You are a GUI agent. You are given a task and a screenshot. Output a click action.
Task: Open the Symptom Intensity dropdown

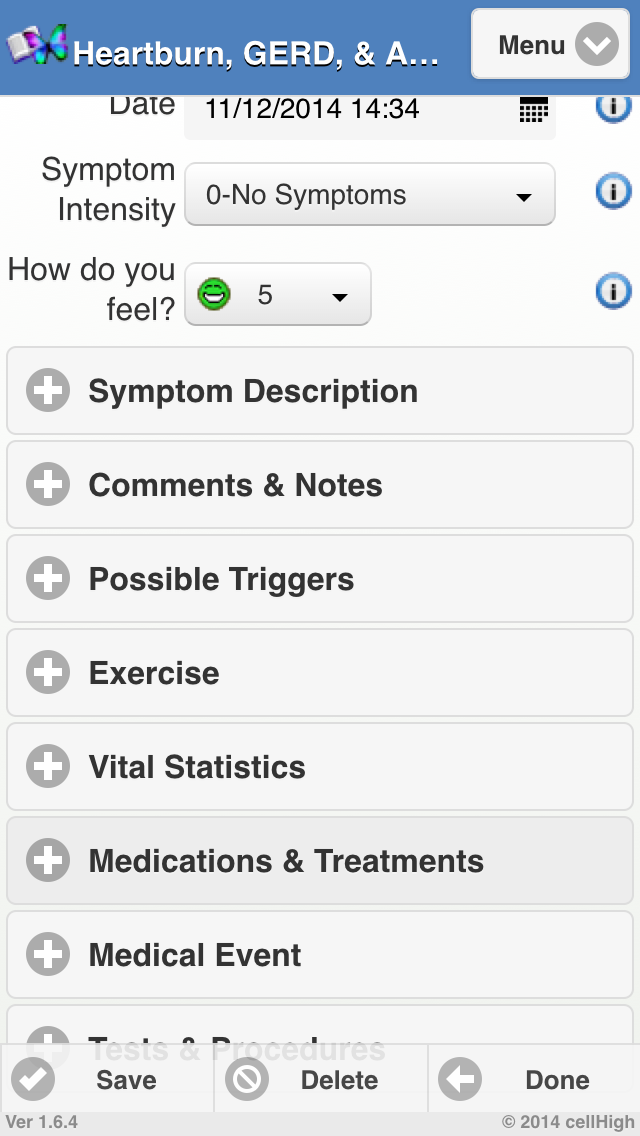369,195
